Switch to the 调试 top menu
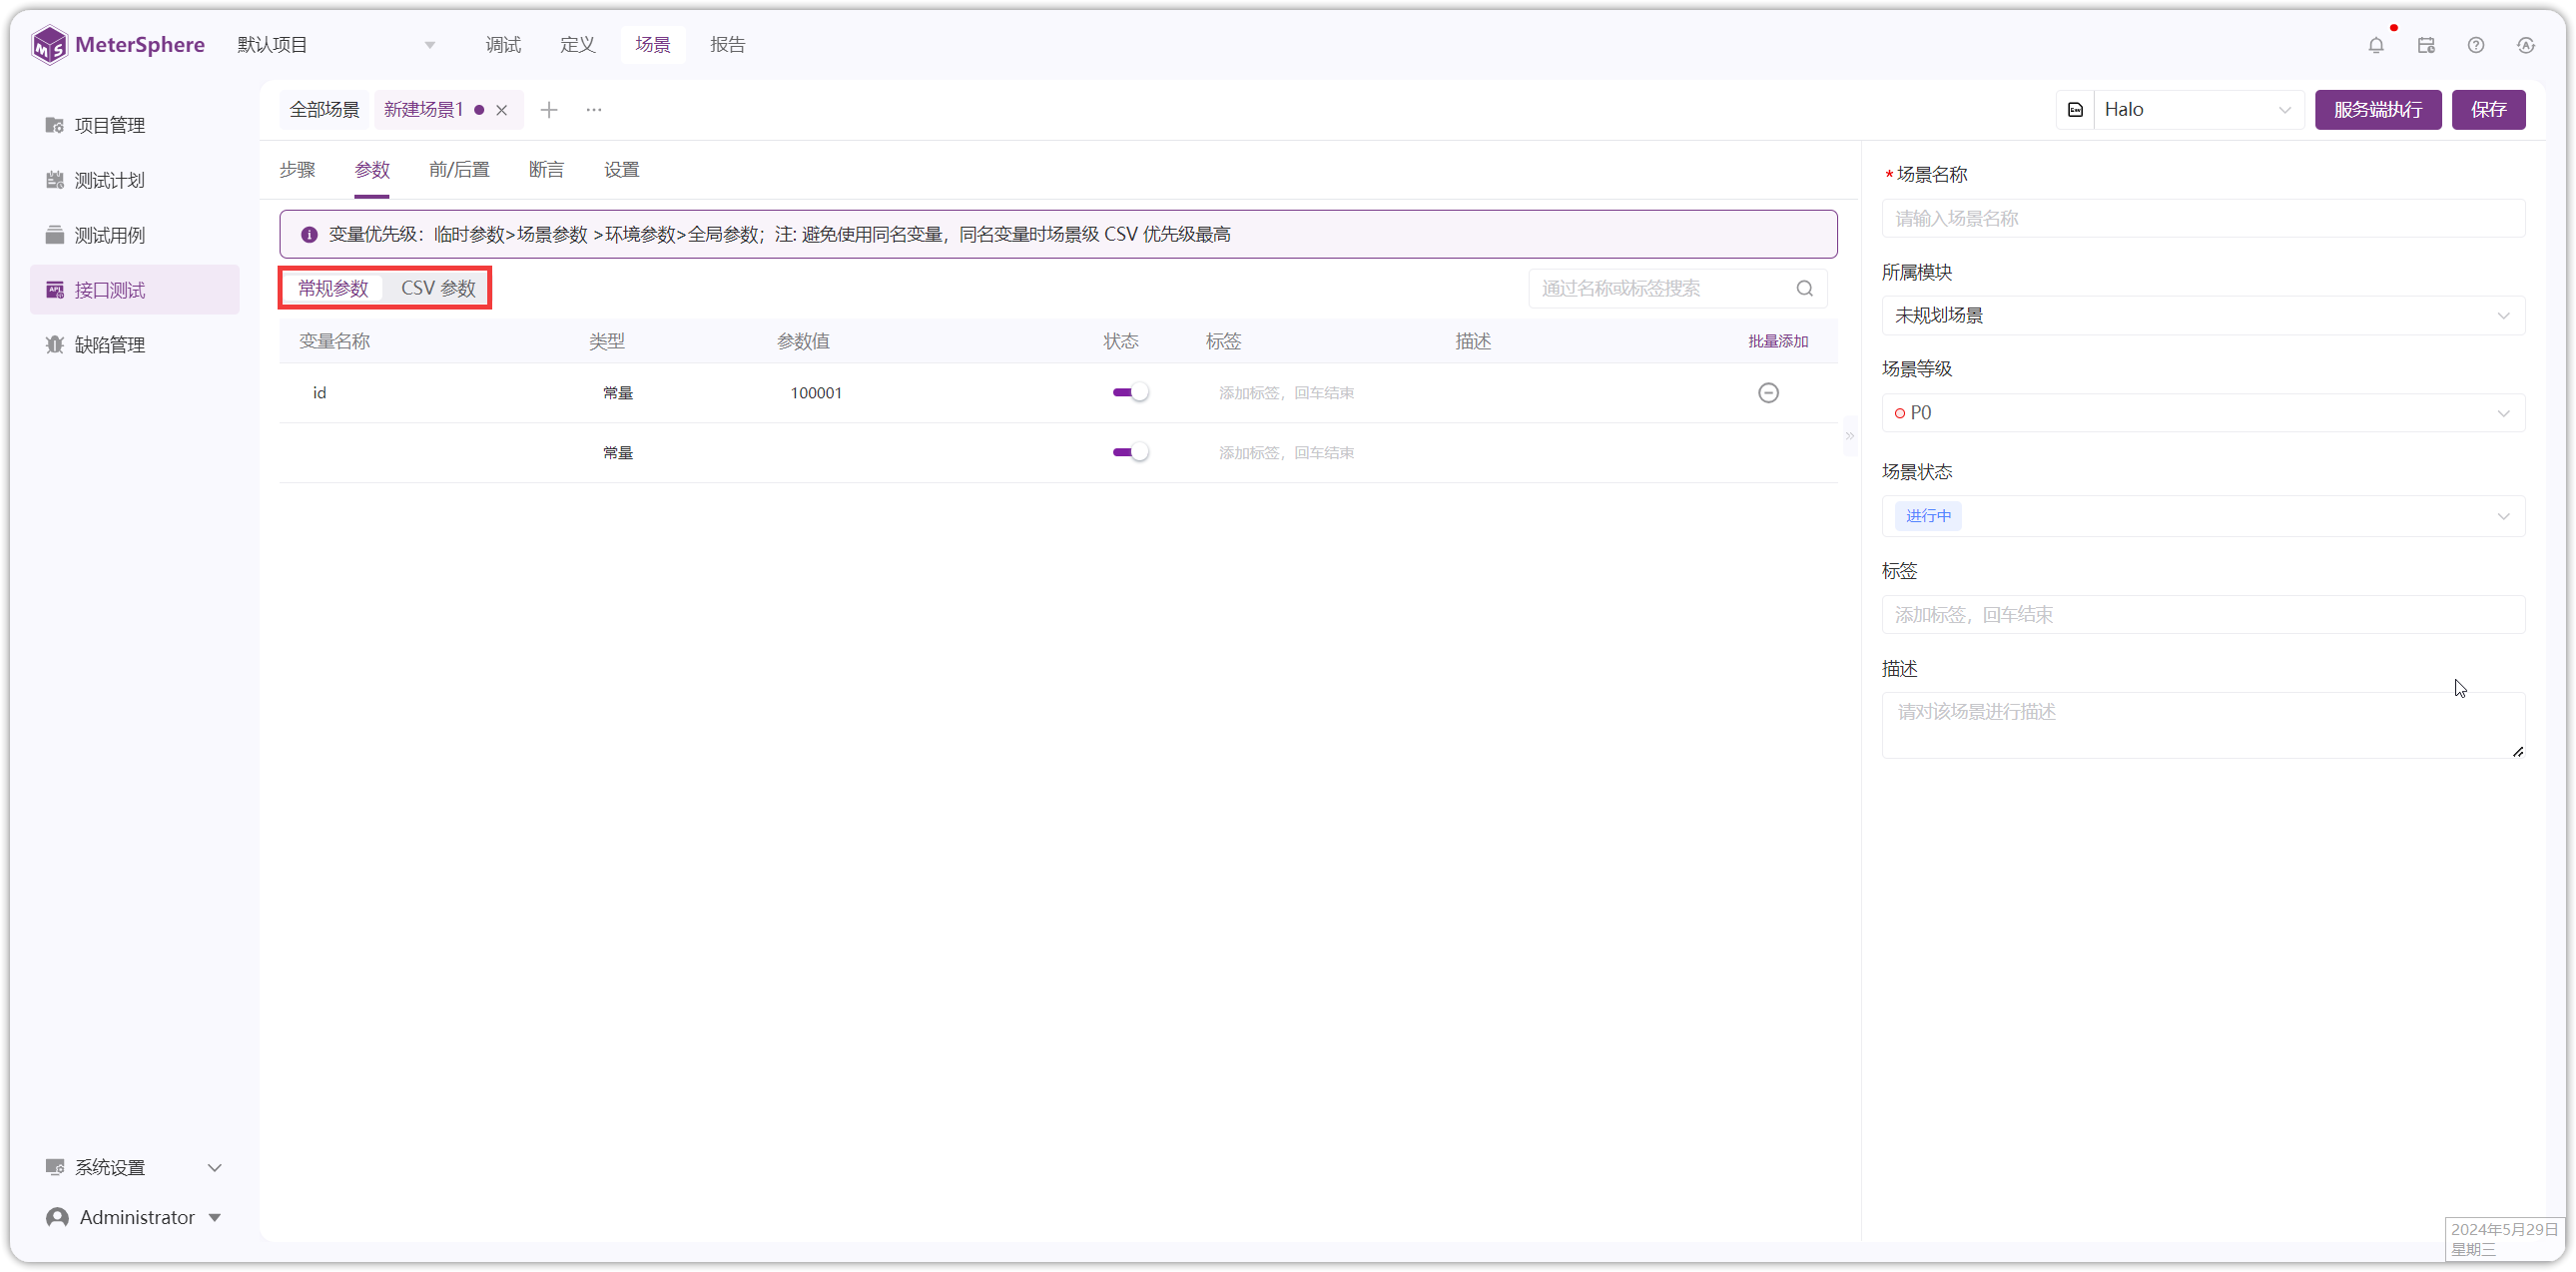The height and width of the screenshot is (1272, 2576). (x=503, y=45)
